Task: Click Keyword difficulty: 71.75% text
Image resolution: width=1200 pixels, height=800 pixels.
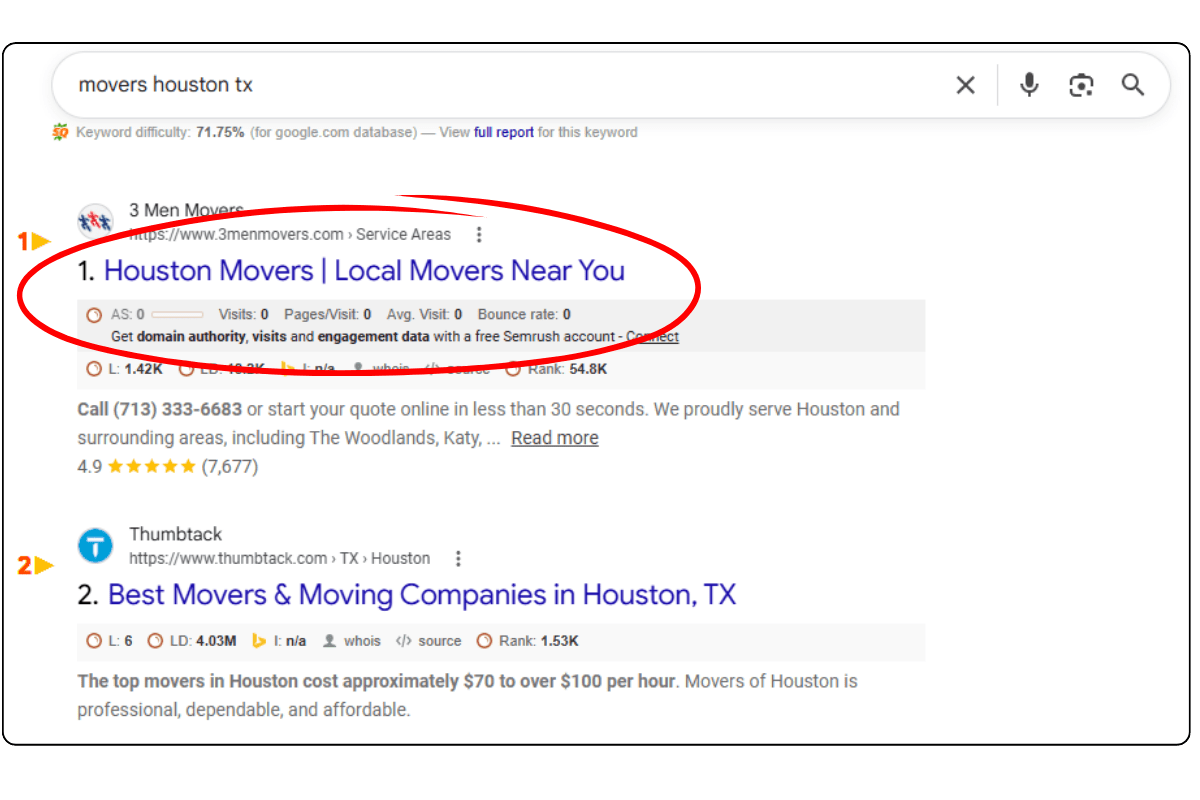Action: coord(160,132)
